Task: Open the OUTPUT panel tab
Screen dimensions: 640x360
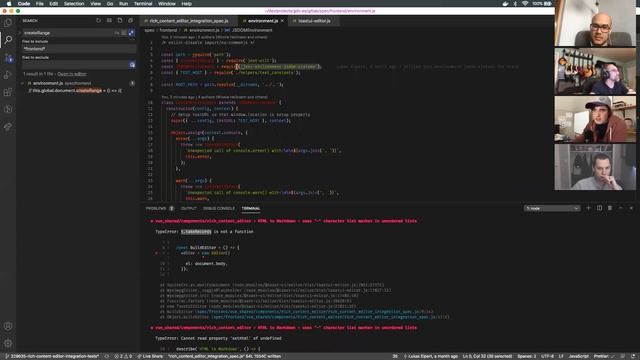Action: (x=189, y=209)
